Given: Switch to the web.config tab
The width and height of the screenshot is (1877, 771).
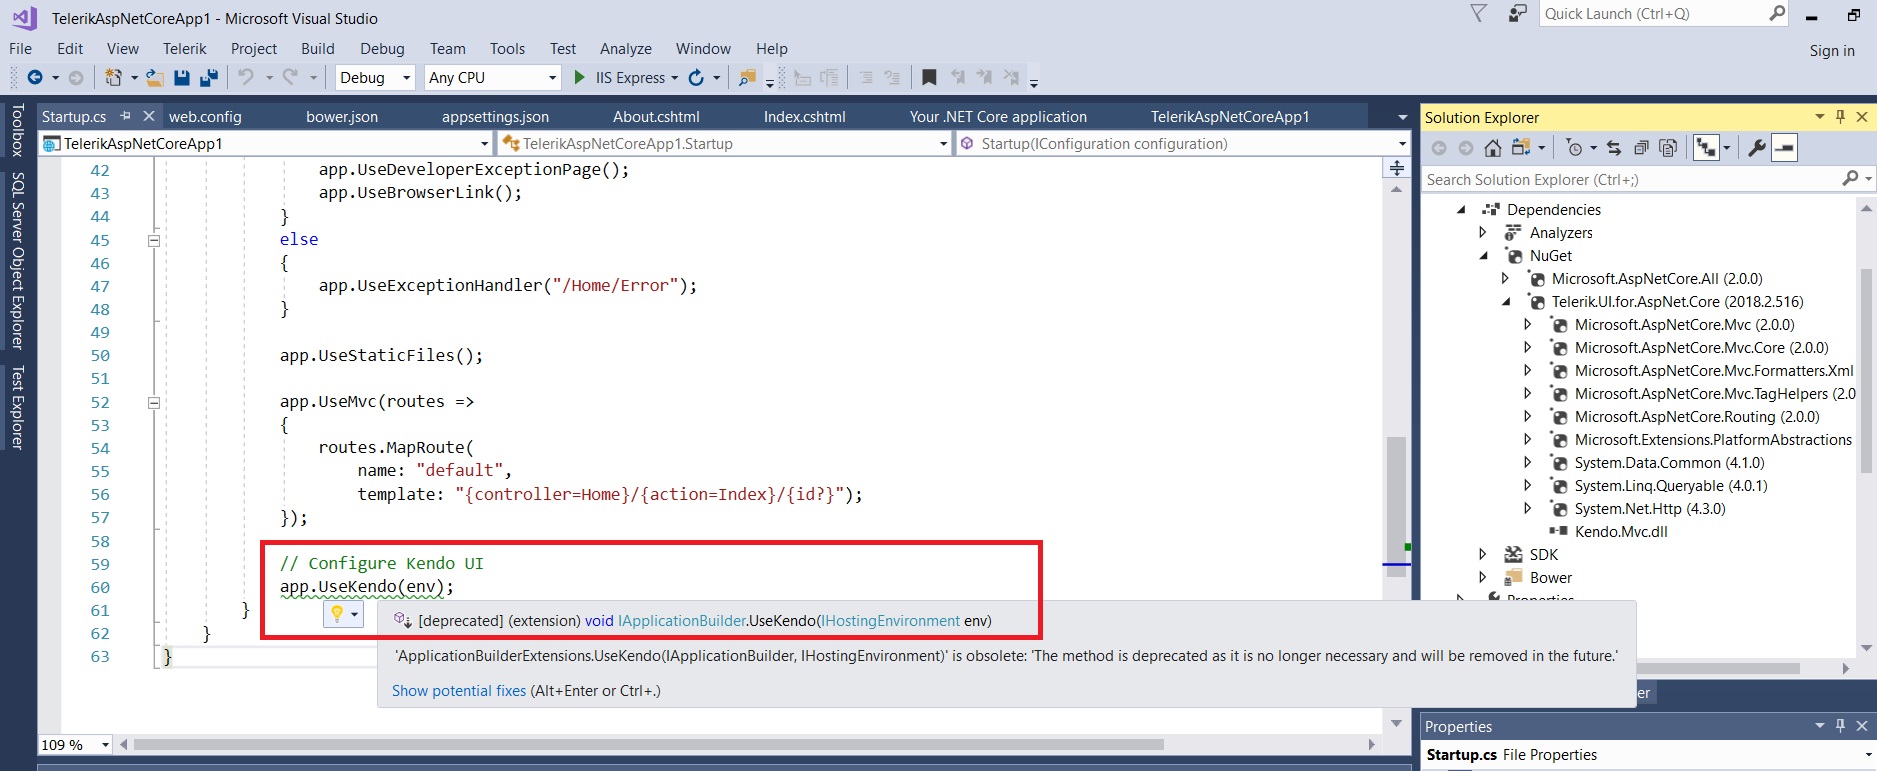Looking at the screenshot, I should 205,116.
